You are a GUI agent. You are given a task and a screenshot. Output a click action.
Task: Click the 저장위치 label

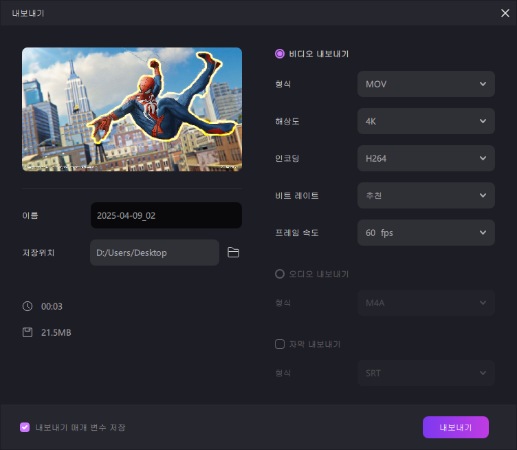pos(38,253)
